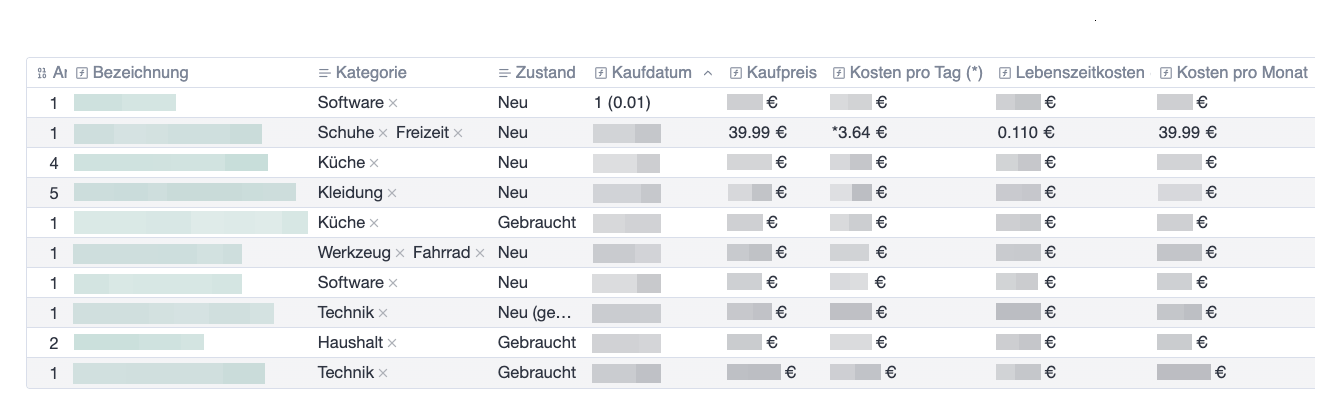This screenshot has height=417, width=1335.
Task: Select the *3.64 € cell
Action: tap(859, 133)
